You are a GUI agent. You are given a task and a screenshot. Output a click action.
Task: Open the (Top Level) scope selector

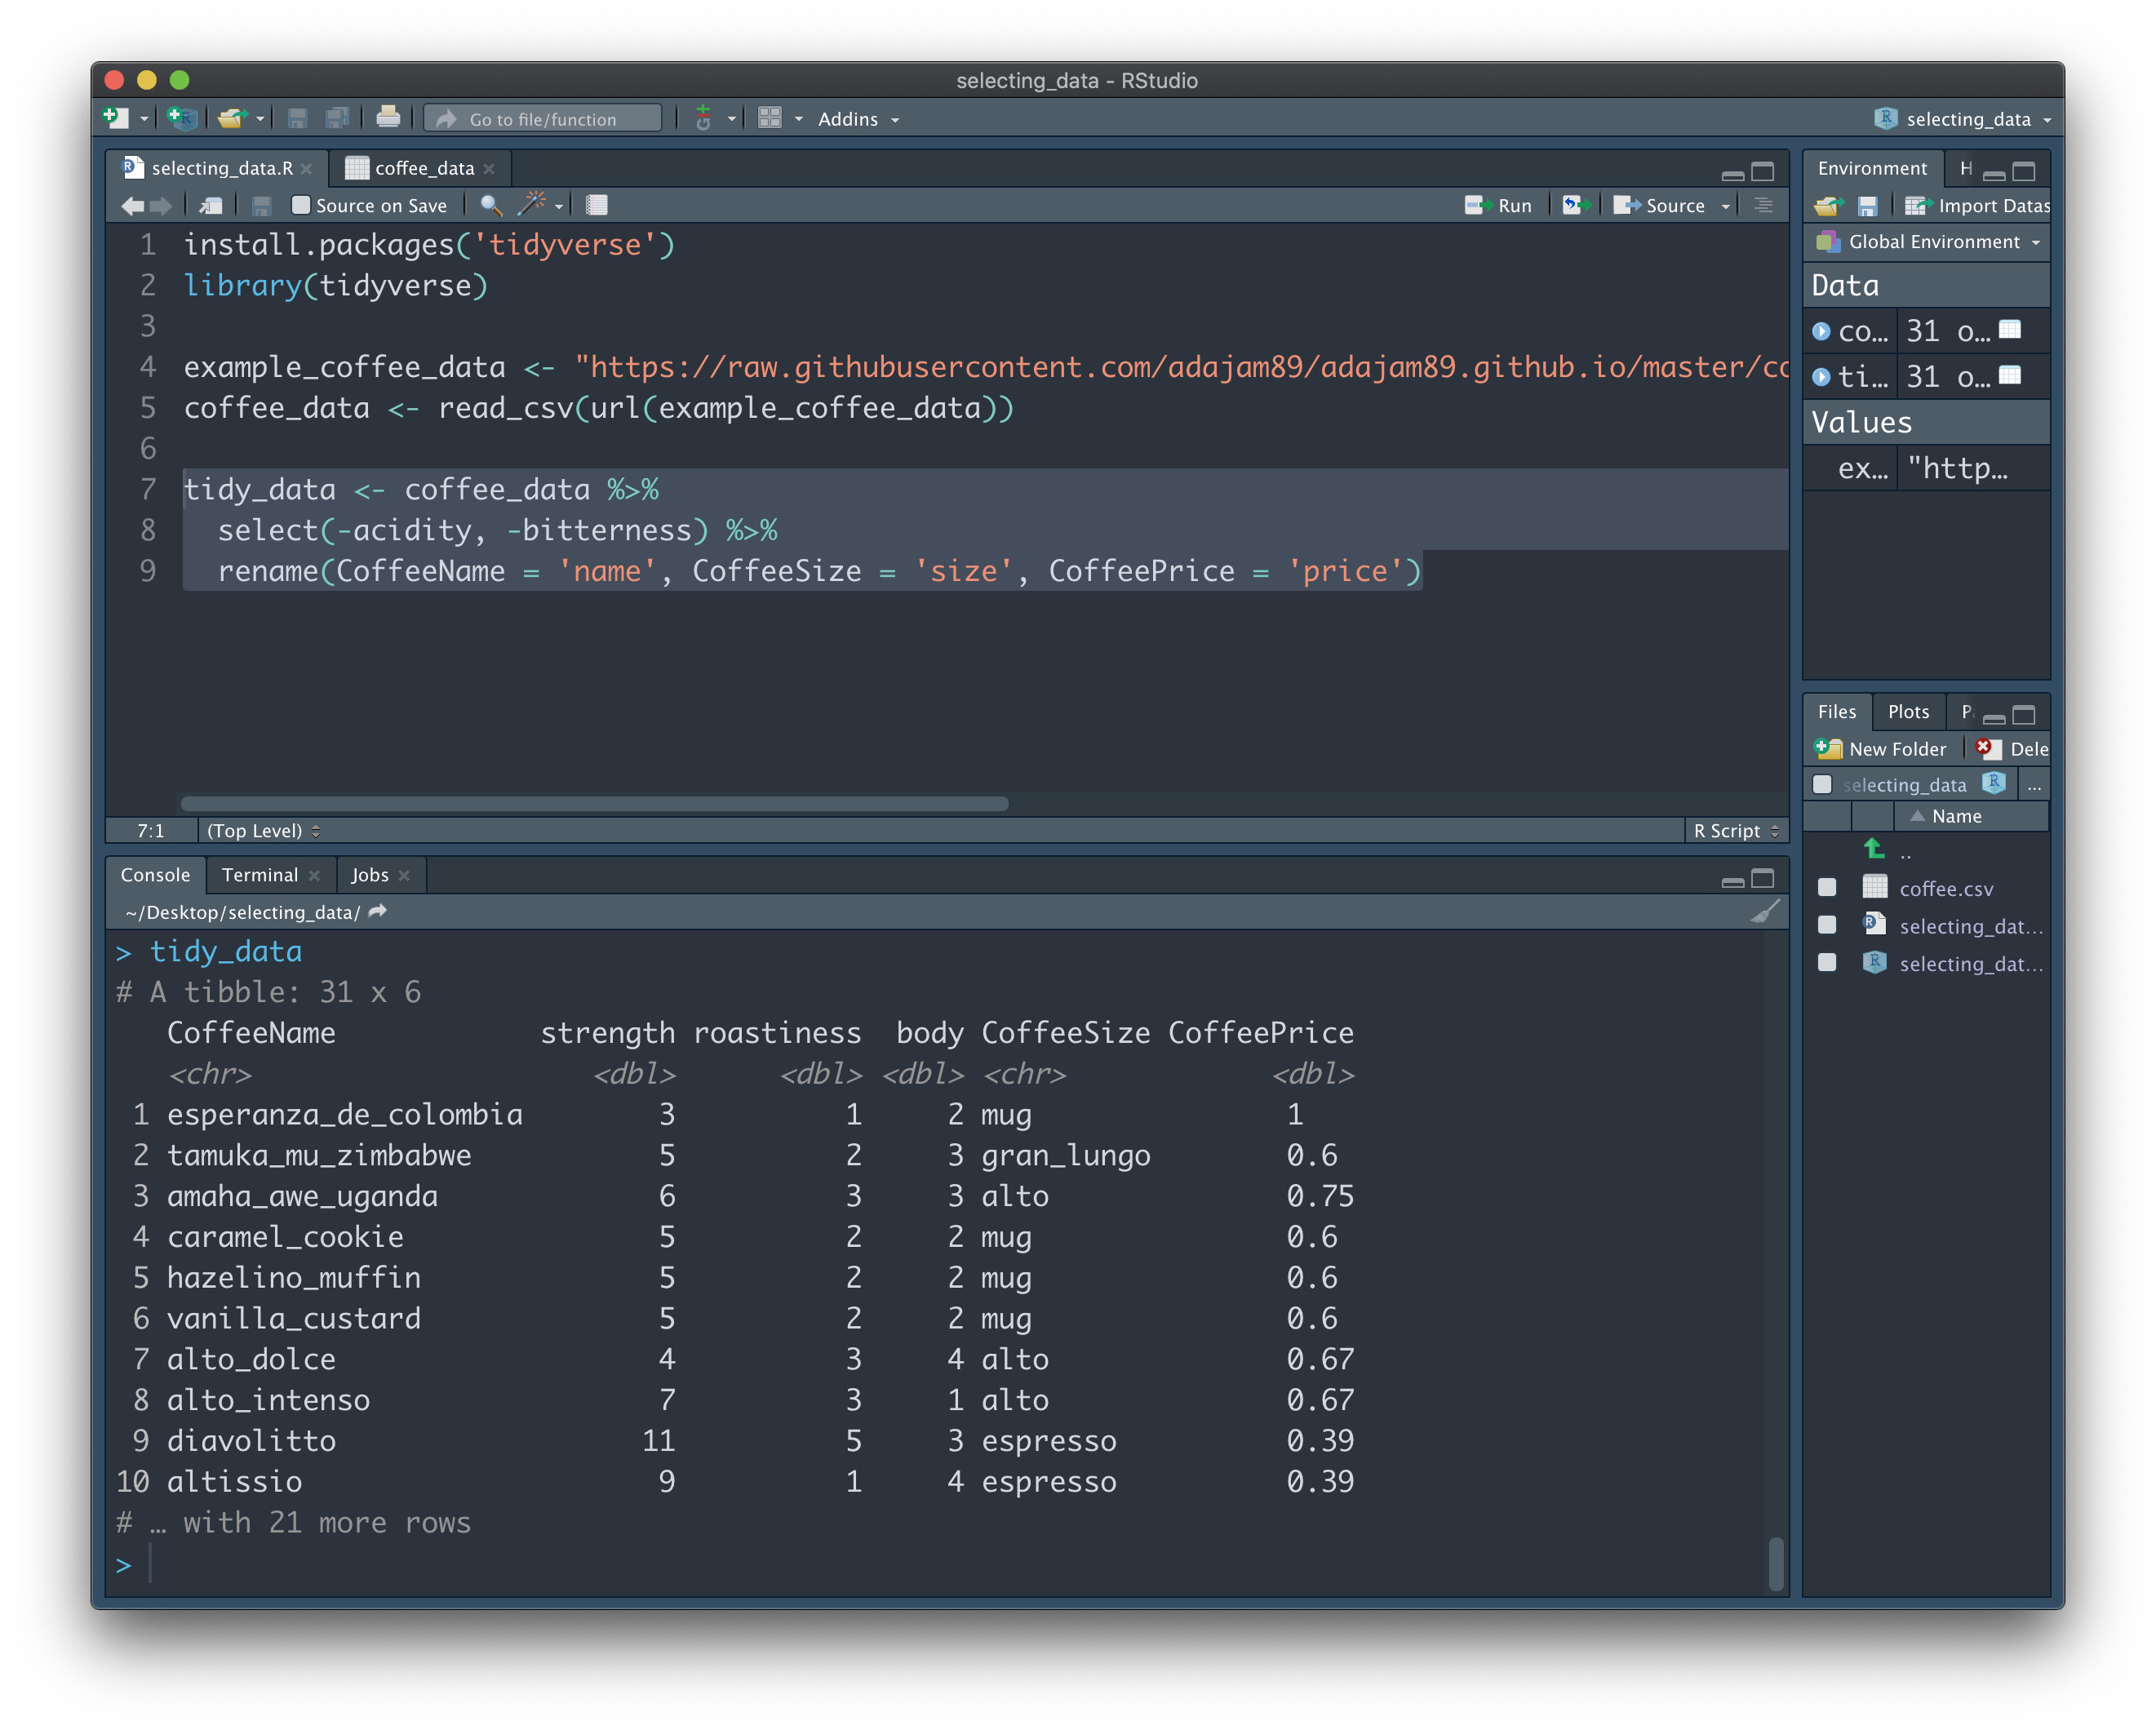263,831
